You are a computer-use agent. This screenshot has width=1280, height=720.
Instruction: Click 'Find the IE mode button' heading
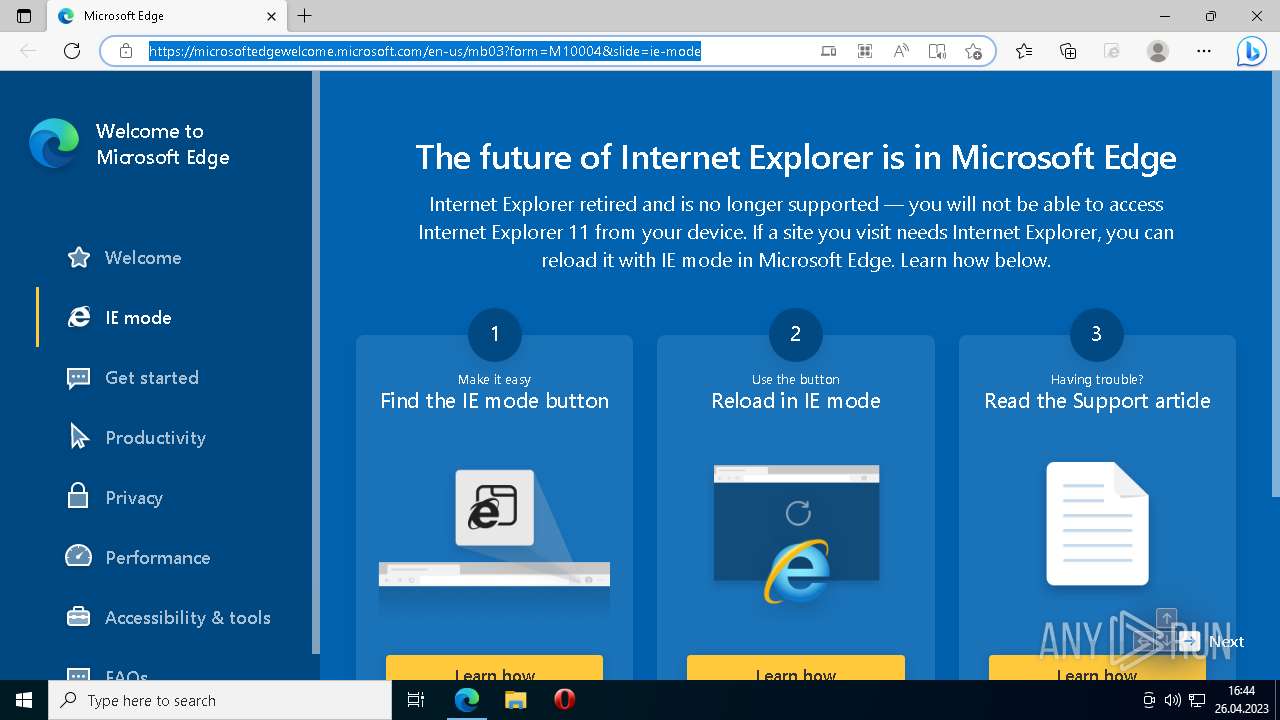(x=494, y=401)
